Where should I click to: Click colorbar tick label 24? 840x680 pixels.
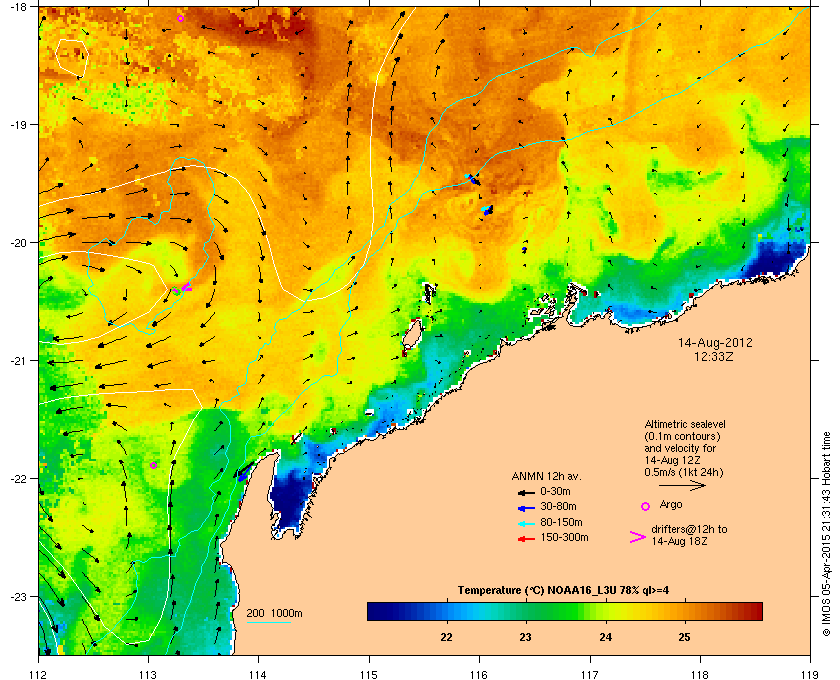605,637
